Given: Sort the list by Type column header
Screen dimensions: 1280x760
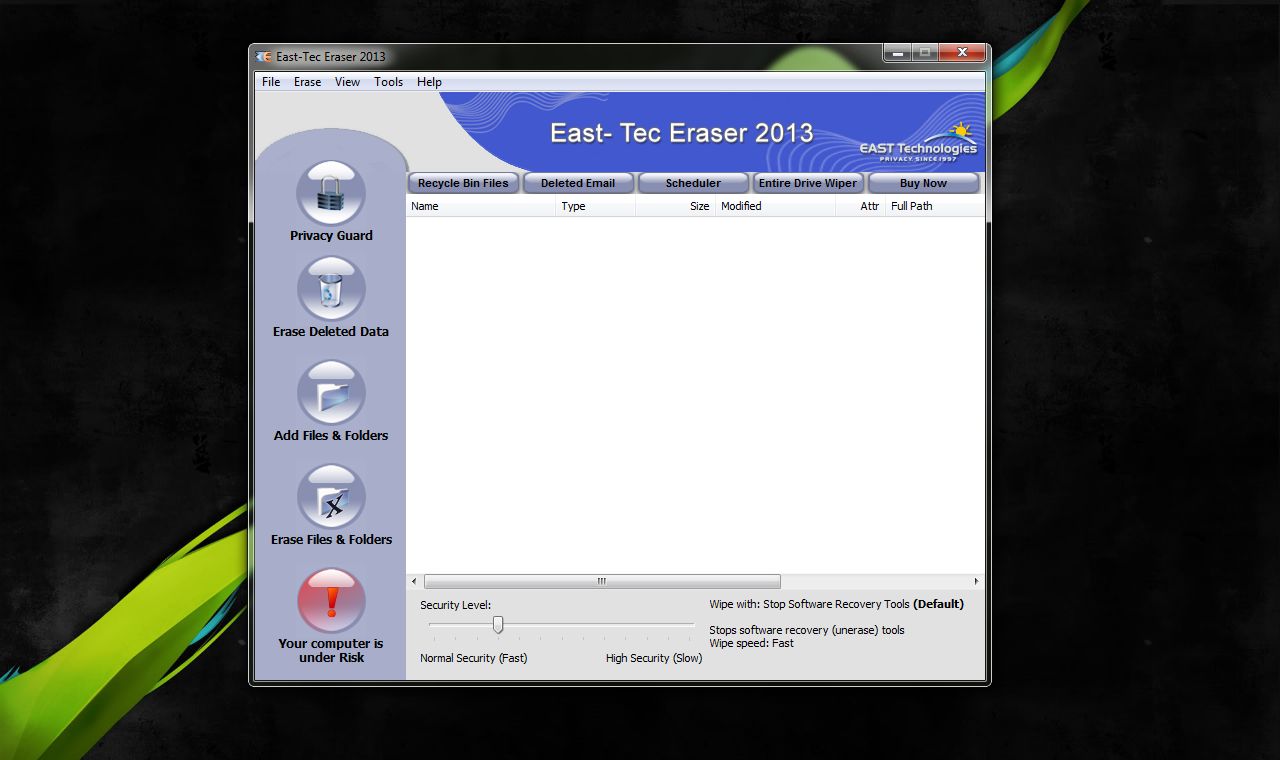Looking at the screenshot, I should 596,206.
